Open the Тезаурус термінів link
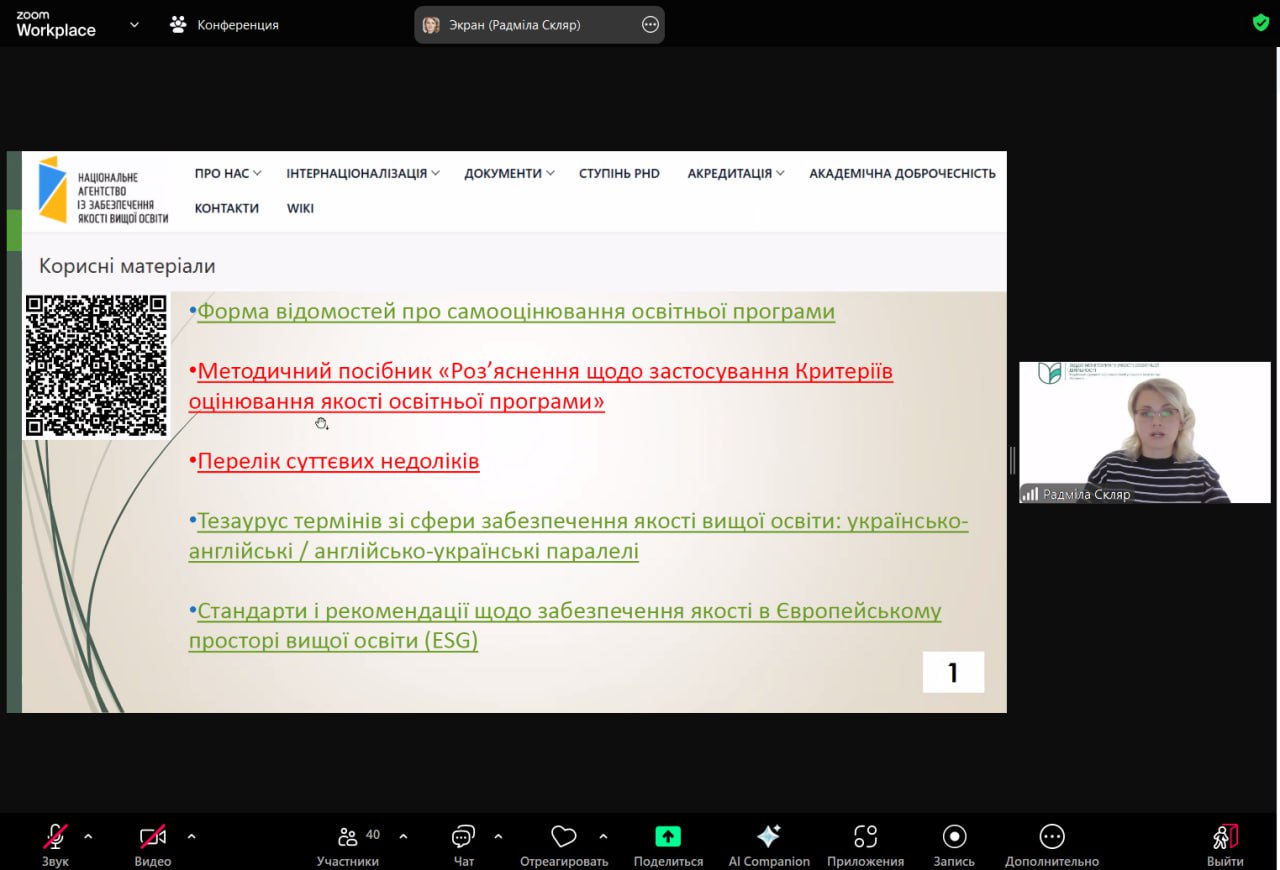Viewport: 1280px width, 870px height. coord(579,536)
